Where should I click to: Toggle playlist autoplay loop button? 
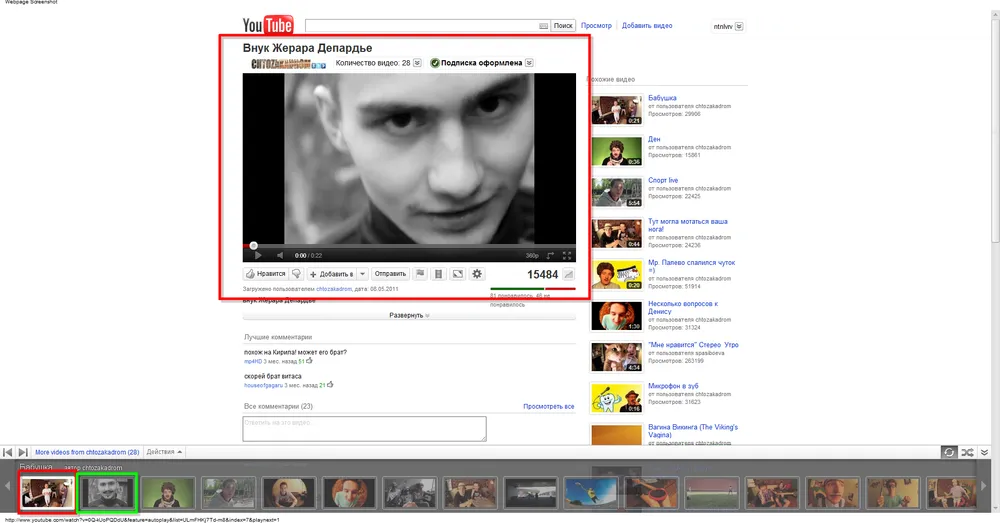pos(949,452)
